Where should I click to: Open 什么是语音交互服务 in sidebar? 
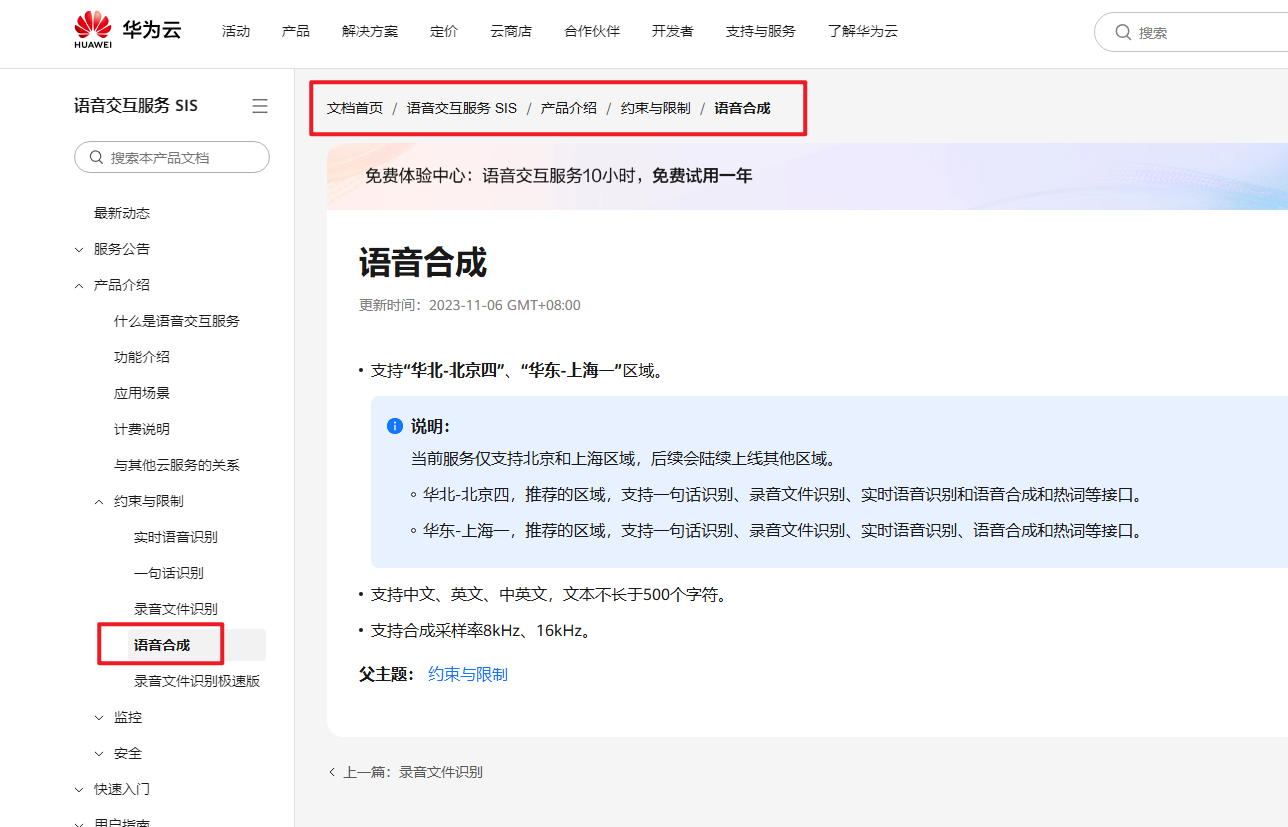pyautogui.click(x=177, y=321)
